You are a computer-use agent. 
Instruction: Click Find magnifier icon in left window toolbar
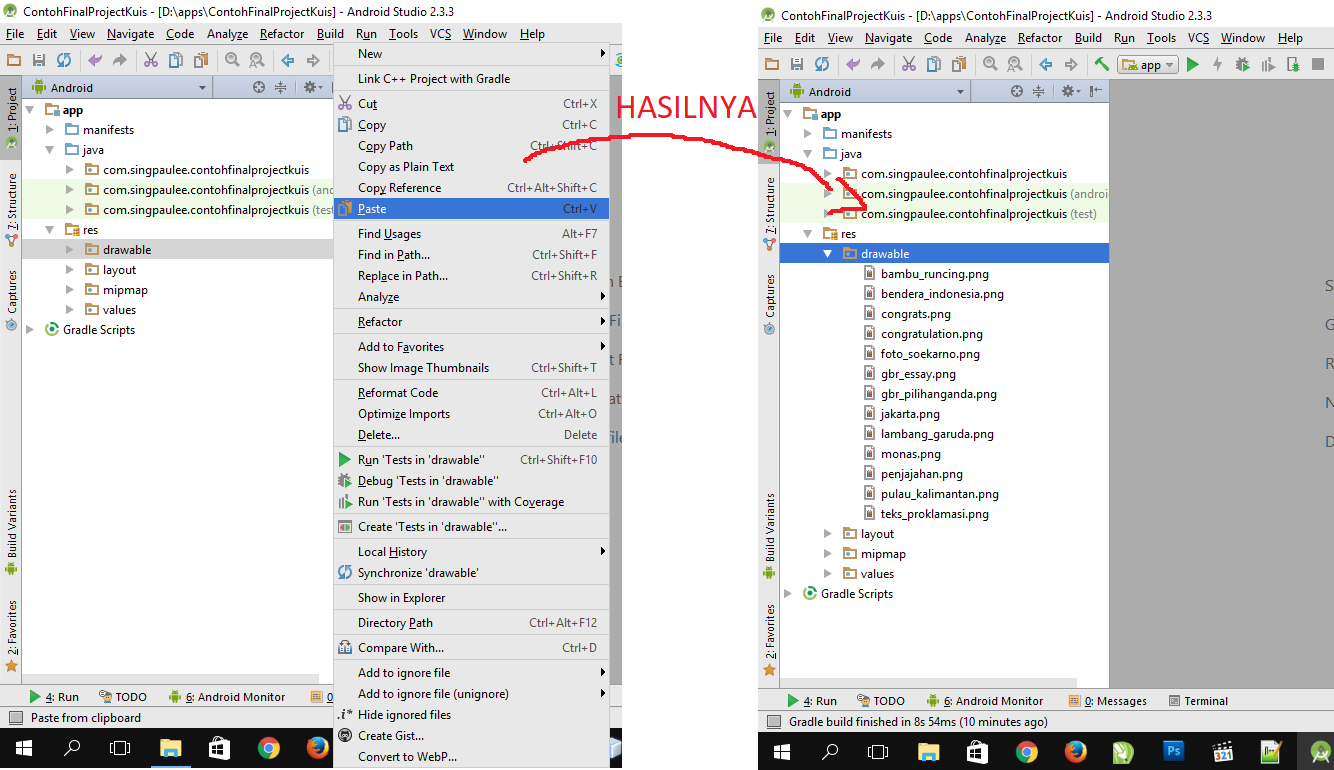coord(232,60)
